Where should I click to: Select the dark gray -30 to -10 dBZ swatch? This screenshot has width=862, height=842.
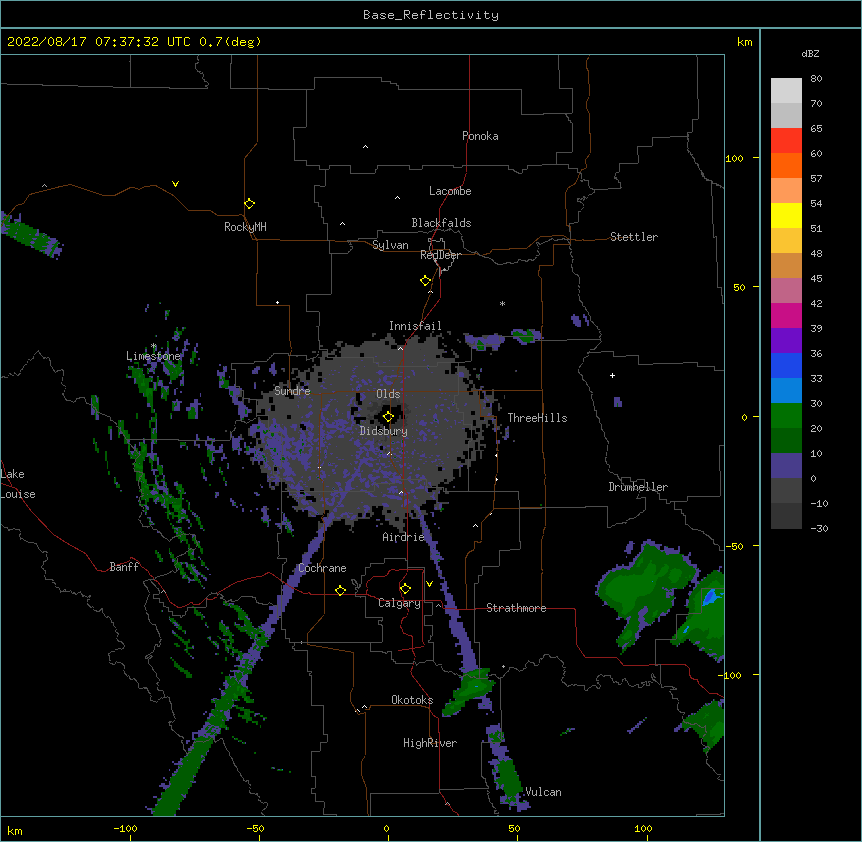(786, 516)
